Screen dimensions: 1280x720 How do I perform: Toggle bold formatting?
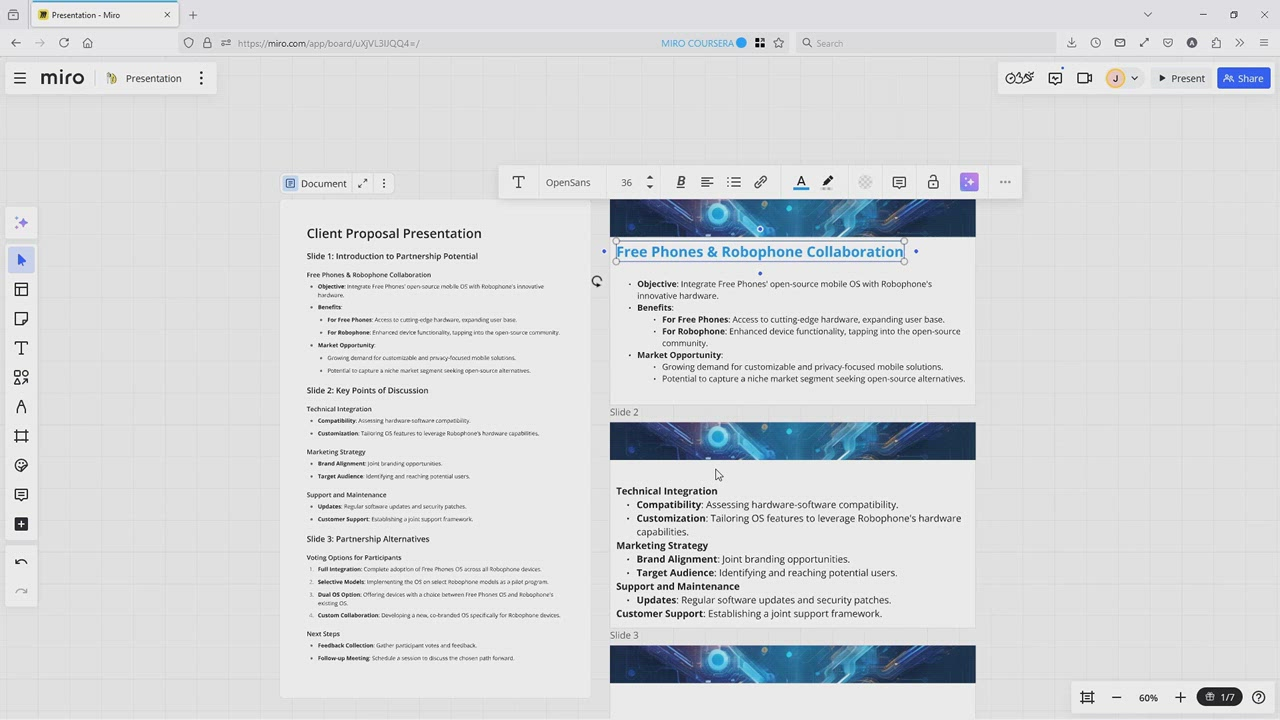coord(681,182)
